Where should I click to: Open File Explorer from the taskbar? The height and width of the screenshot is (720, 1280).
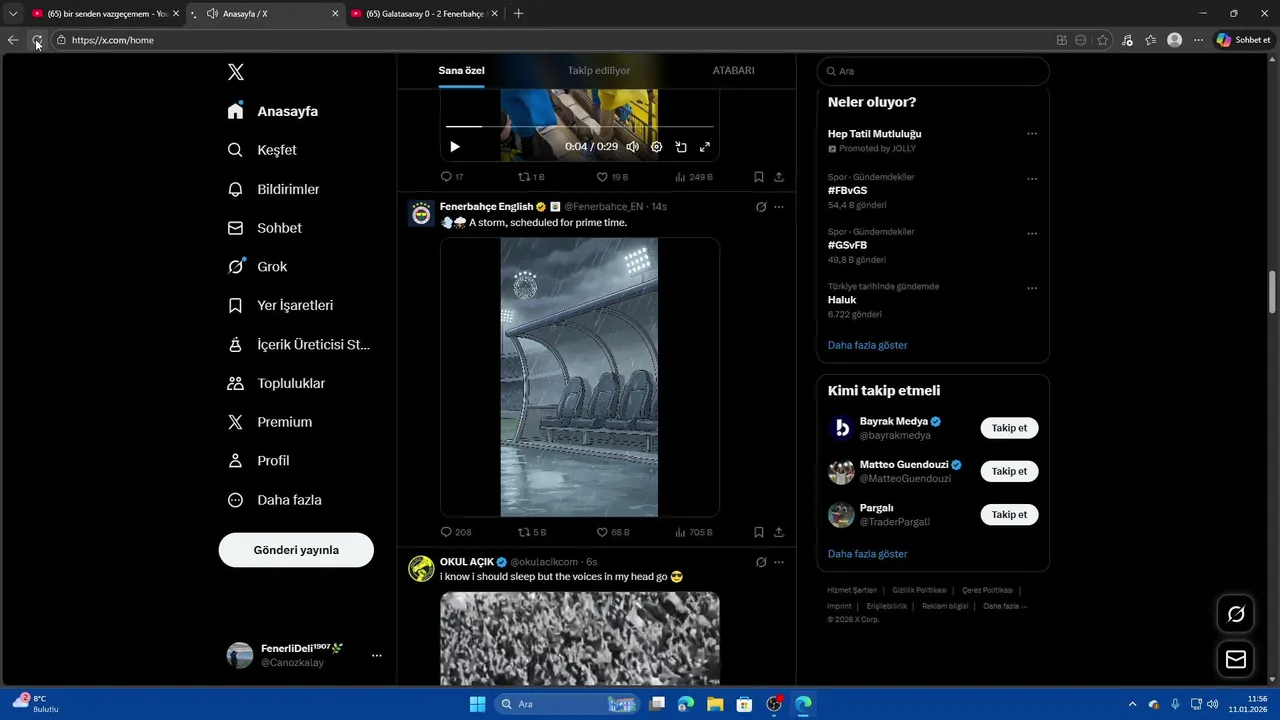tap(715, 704)
